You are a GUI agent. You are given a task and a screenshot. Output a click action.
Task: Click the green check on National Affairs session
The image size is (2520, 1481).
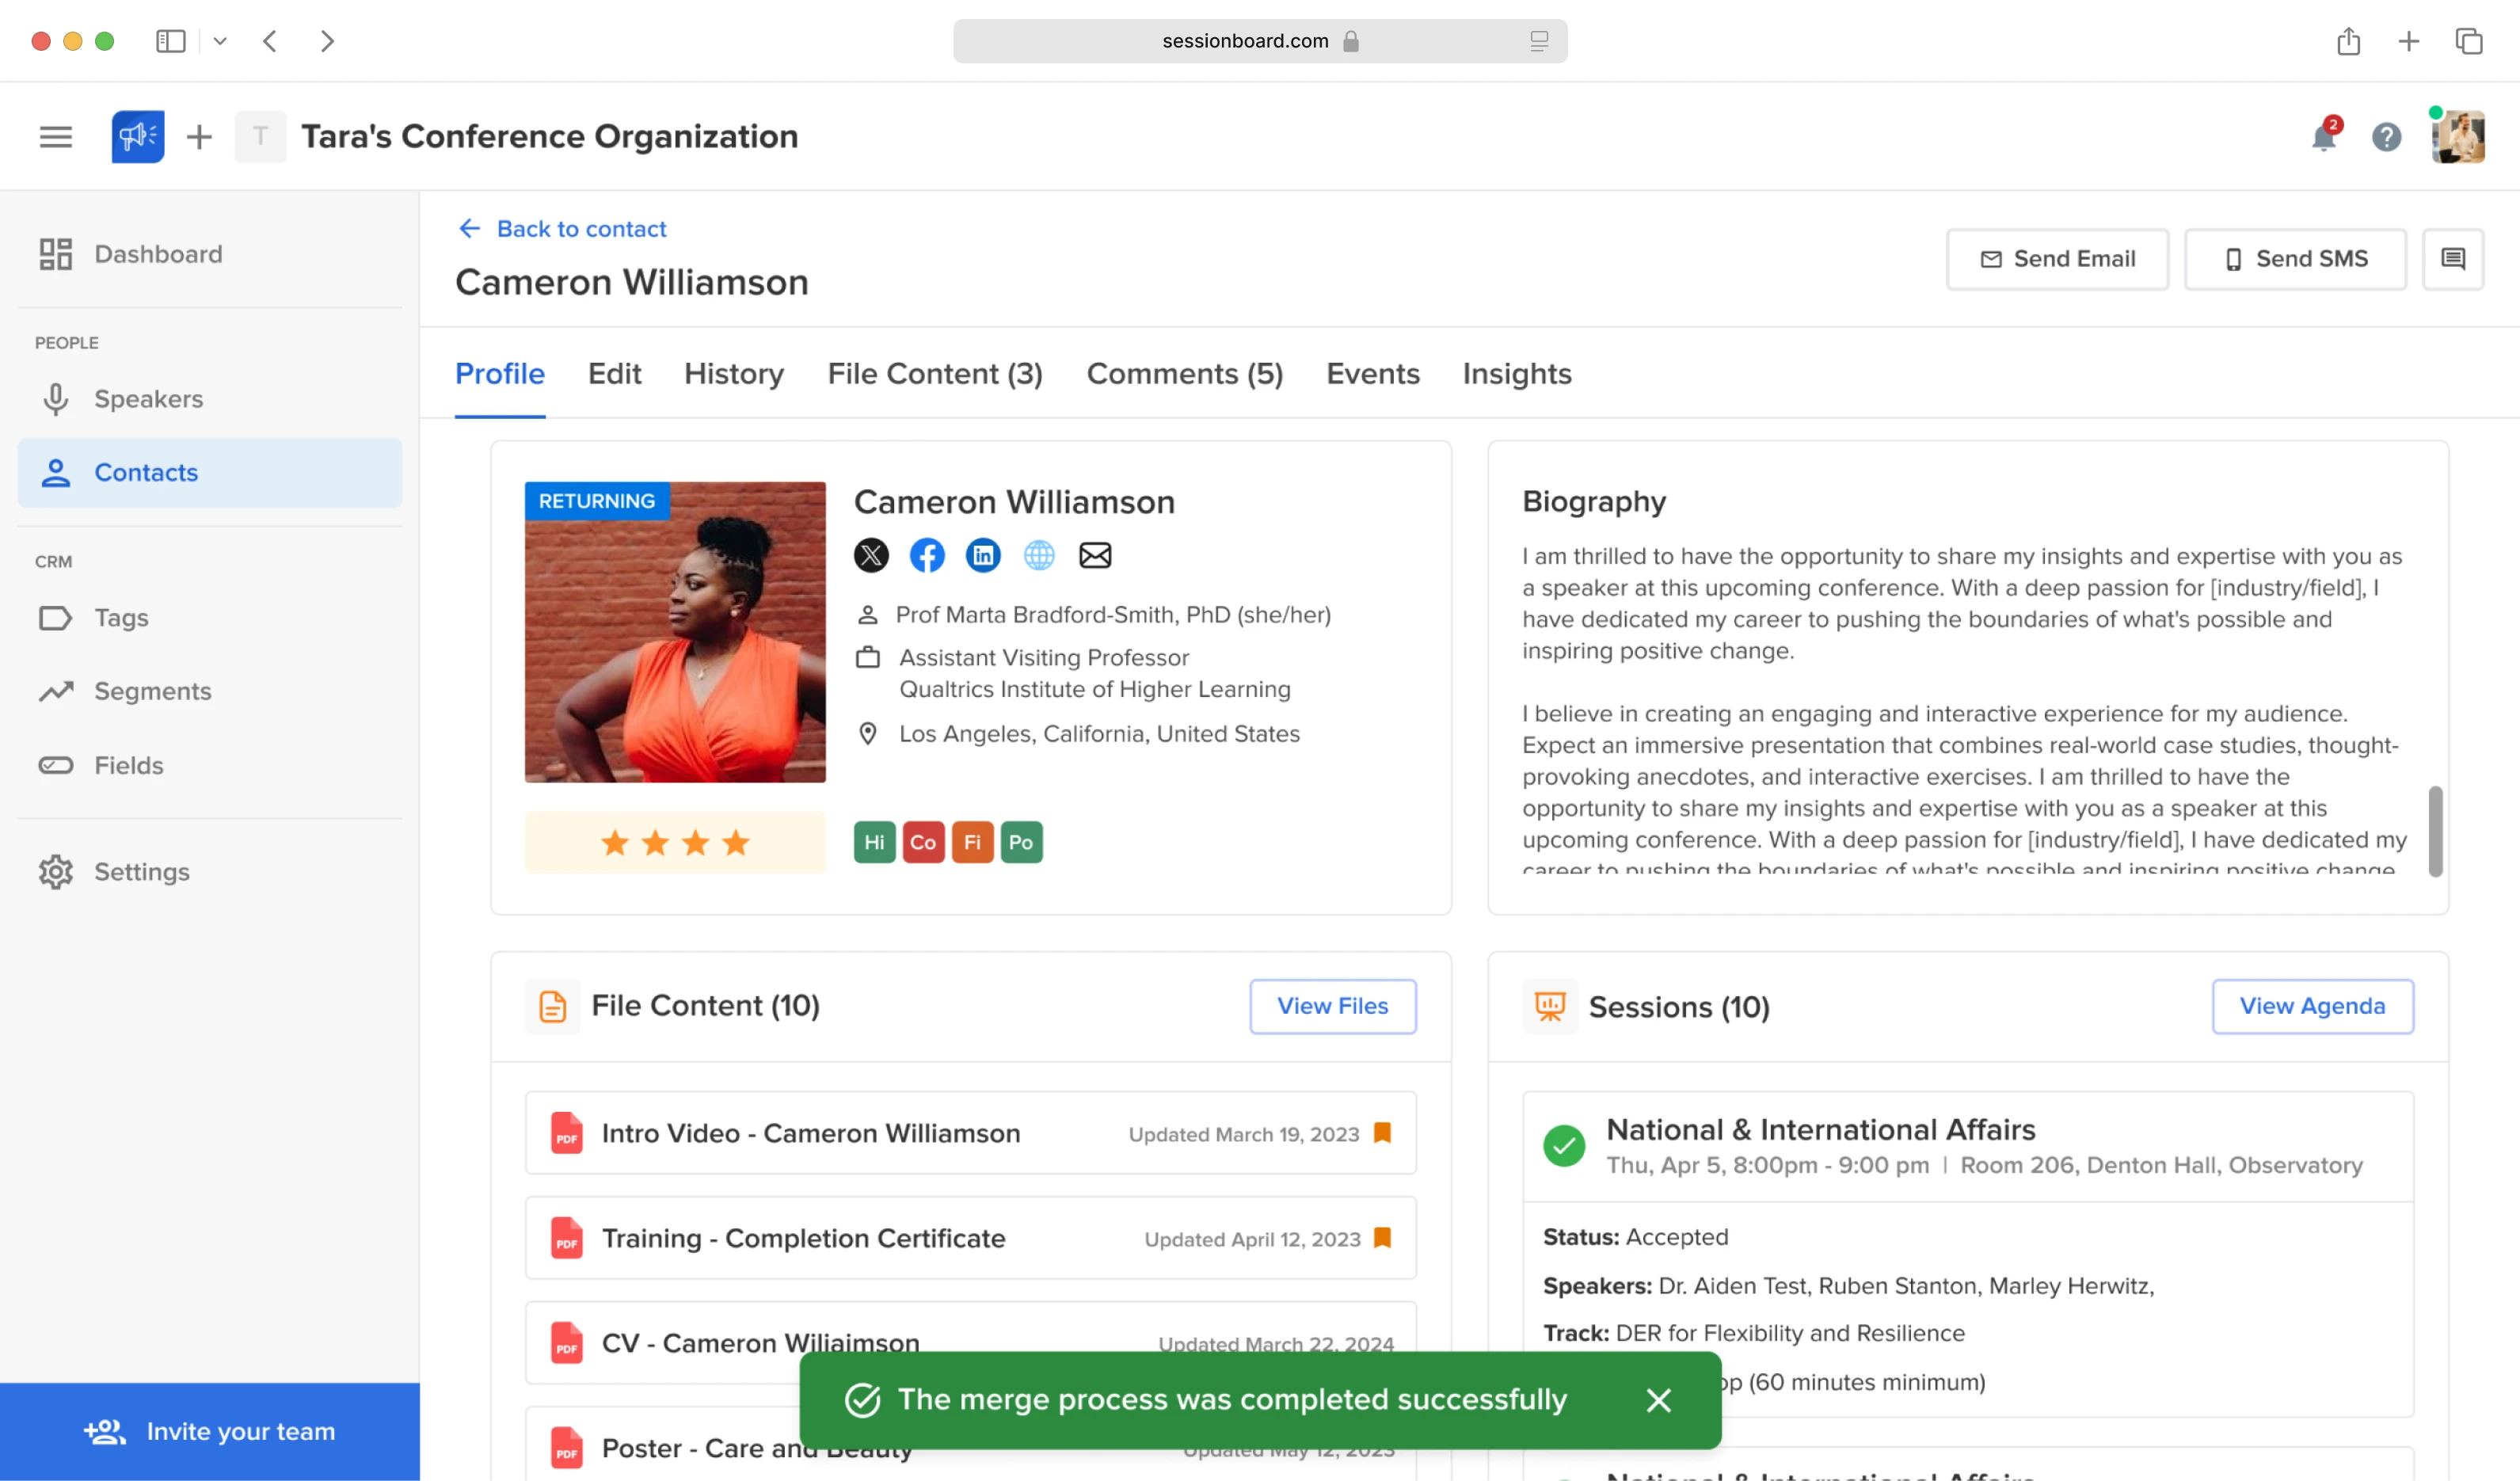click(x=1564, y=1146)
